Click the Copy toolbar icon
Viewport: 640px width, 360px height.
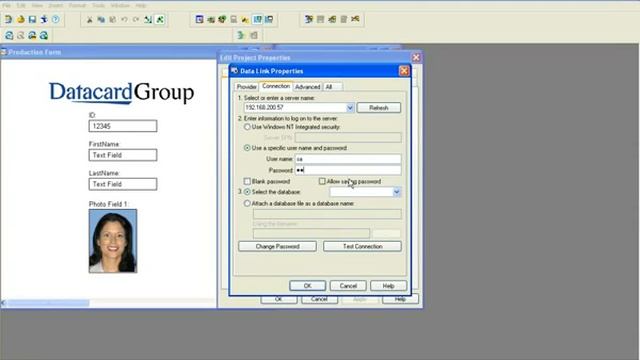pos(101,19)
